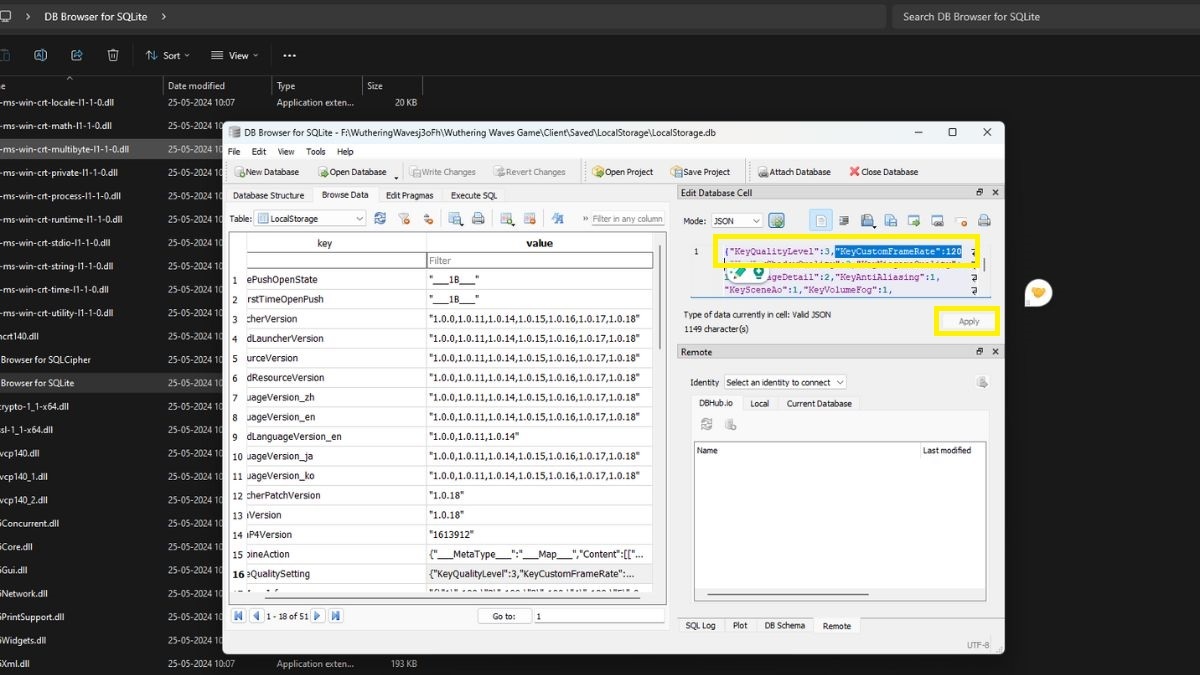Open the Sort dropdown in File Explorer
The image size is (1200, 675).
coord(168,55)
